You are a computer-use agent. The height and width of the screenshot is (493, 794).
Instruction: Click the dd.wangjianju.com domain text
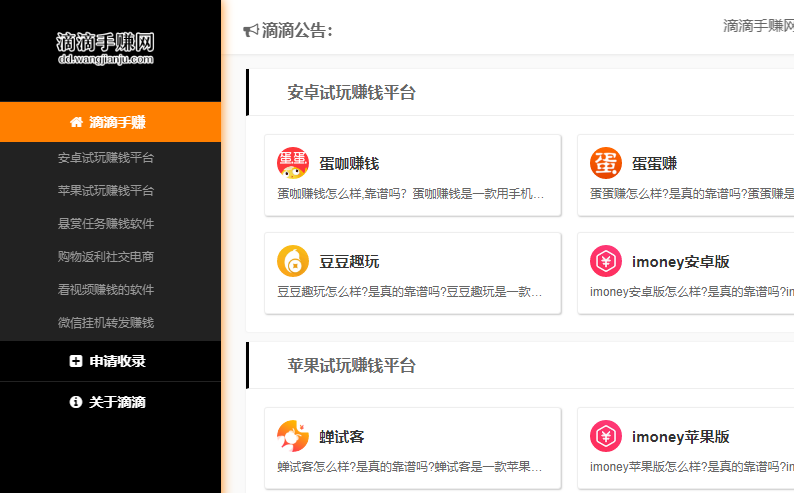tap(105, 59)
